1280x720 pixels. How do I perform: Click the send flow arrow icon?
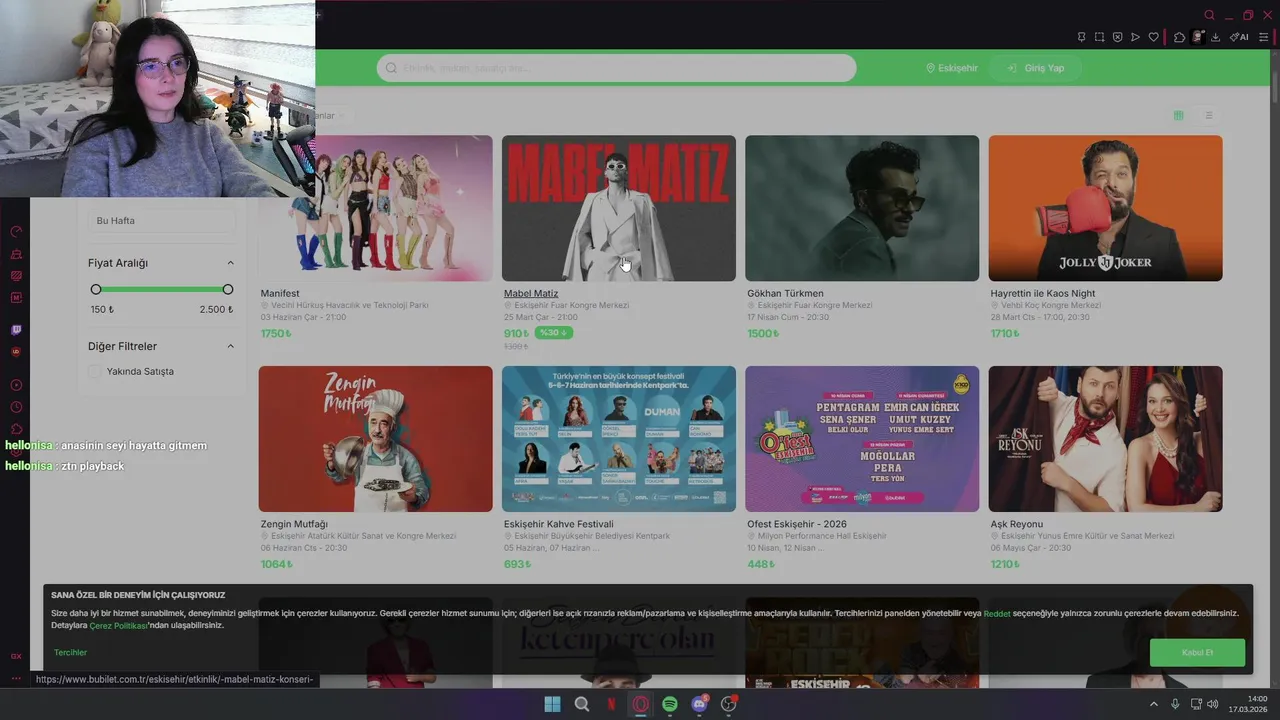[x=1135, y=37]
